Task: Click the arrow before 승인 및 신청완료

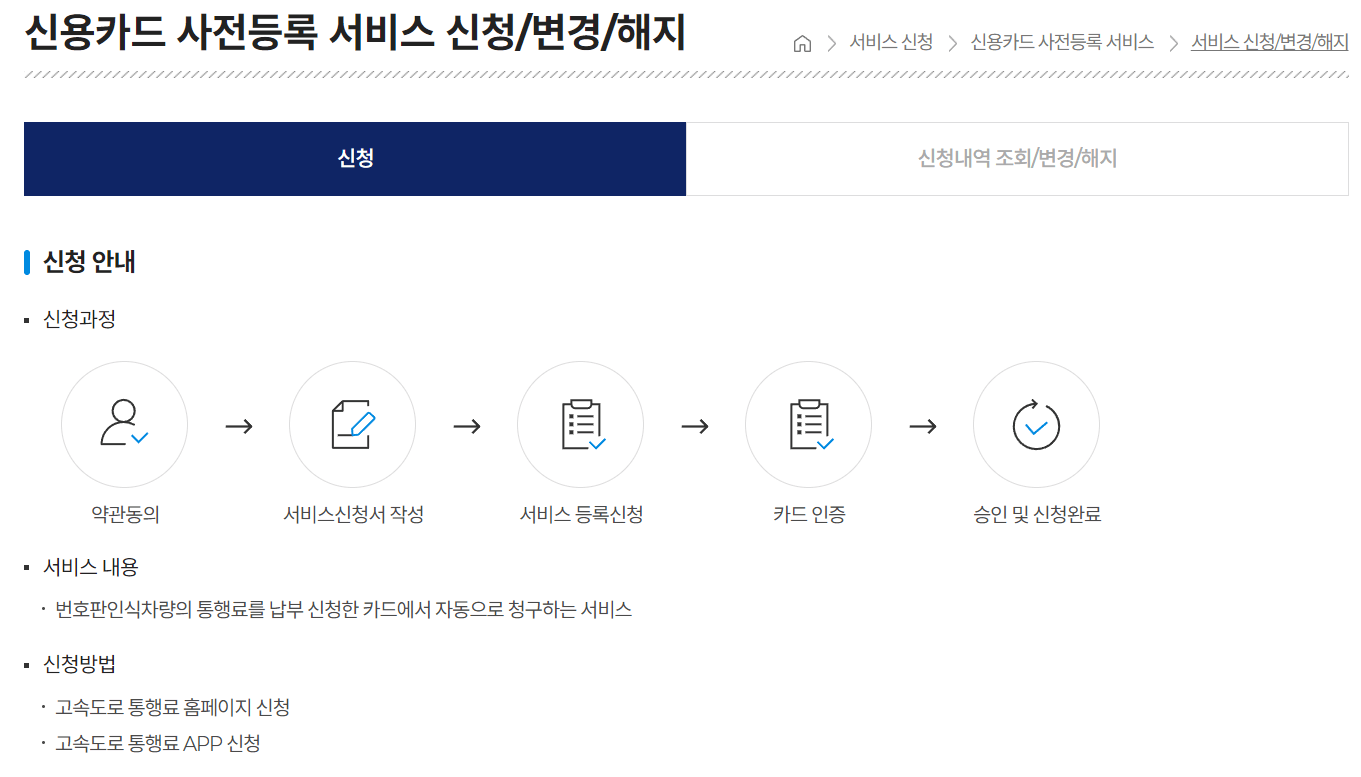Action: [922, 423]
